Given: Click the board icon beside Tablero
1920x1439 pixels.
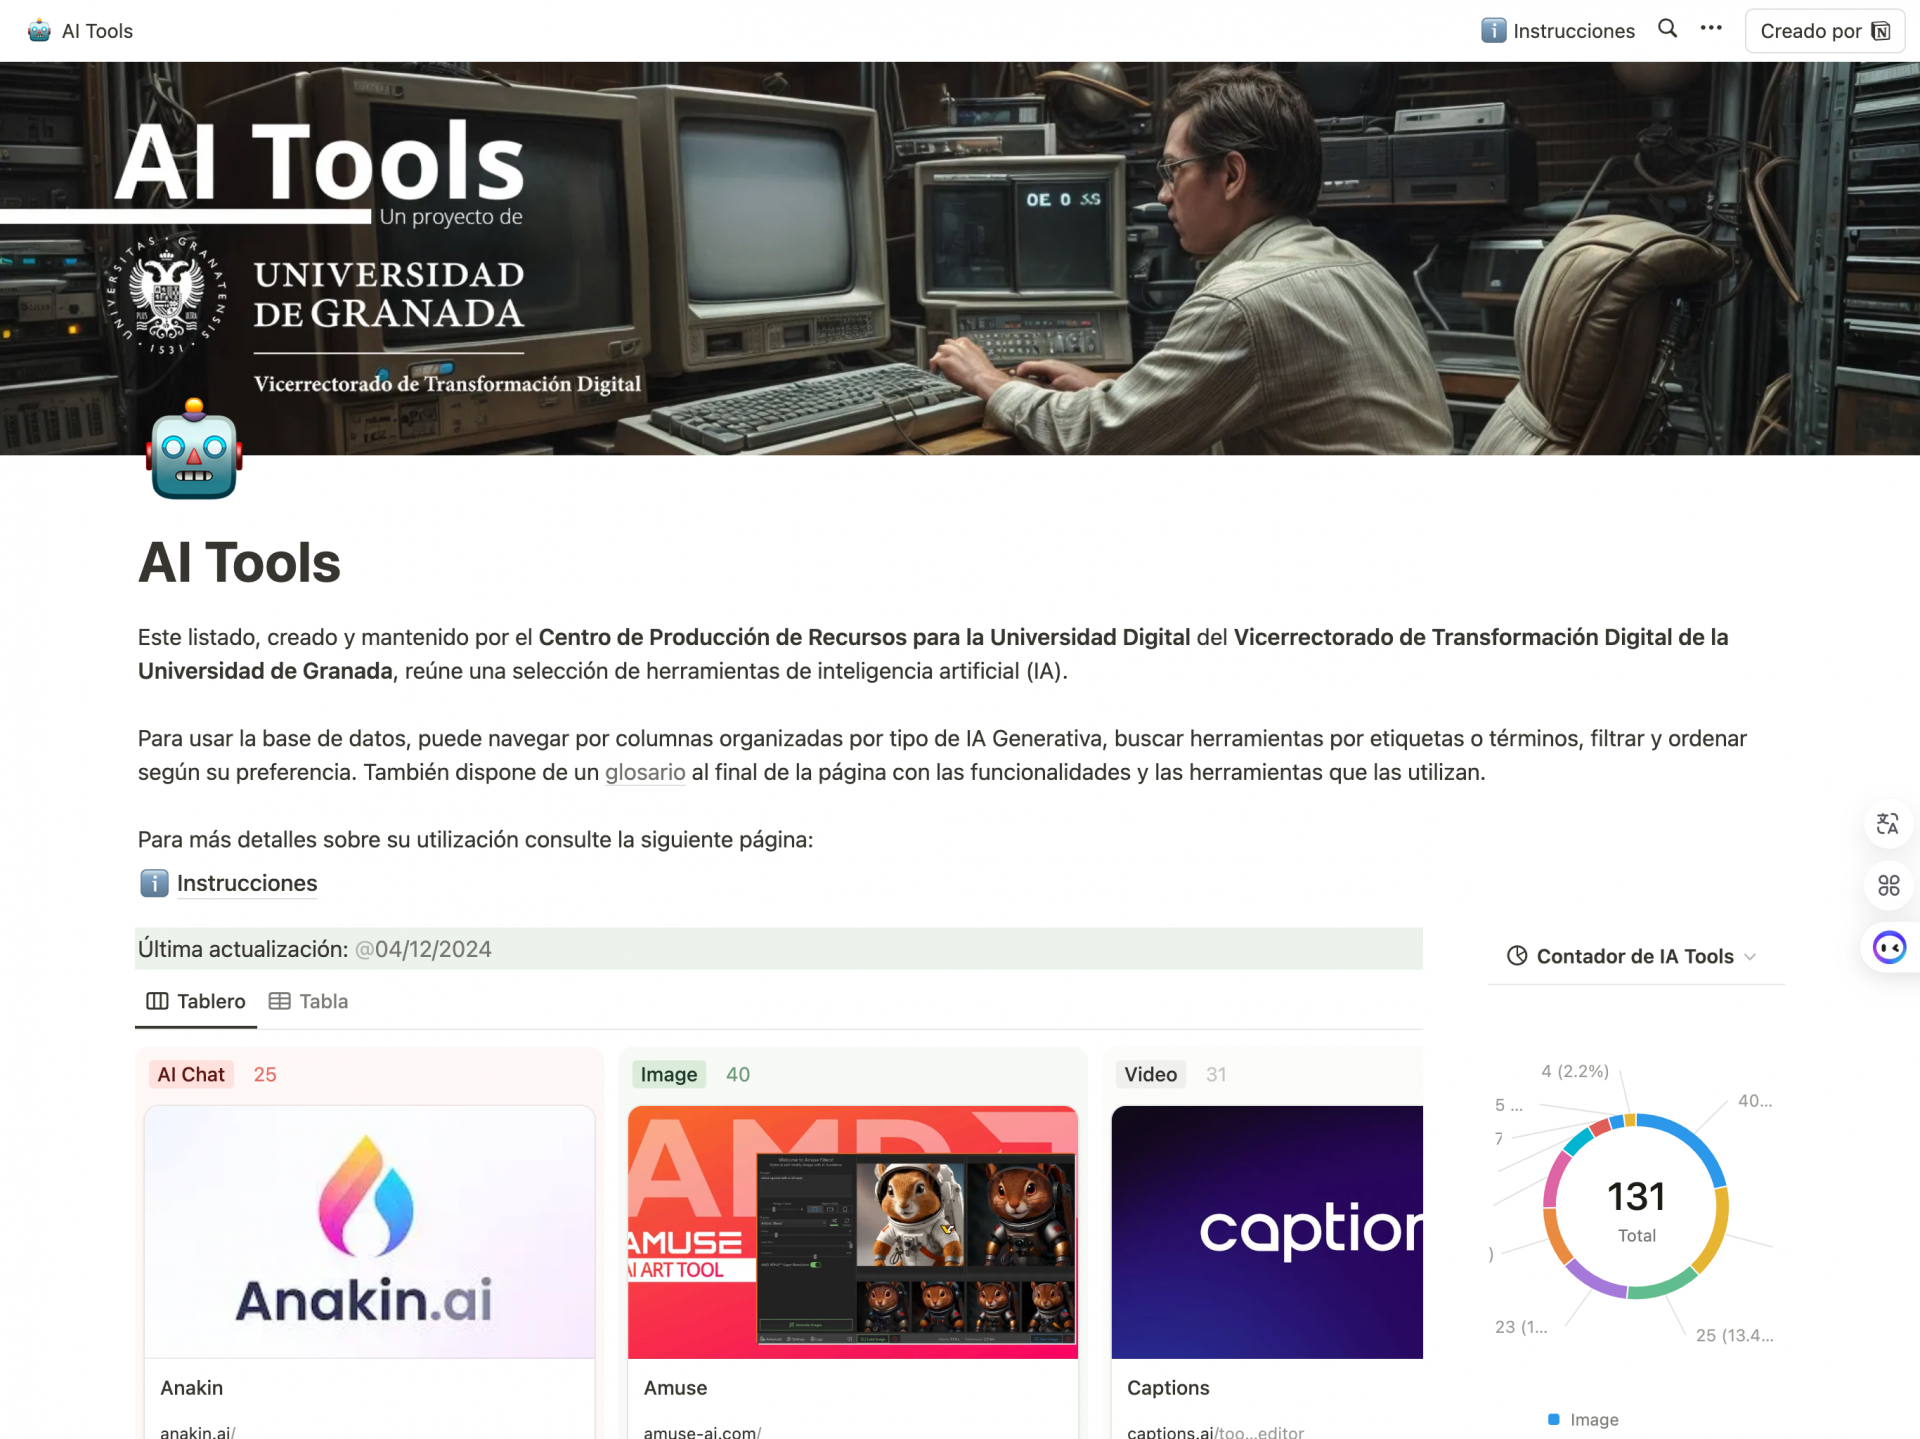Looking at the screenshot, I should coord(157,1001).
